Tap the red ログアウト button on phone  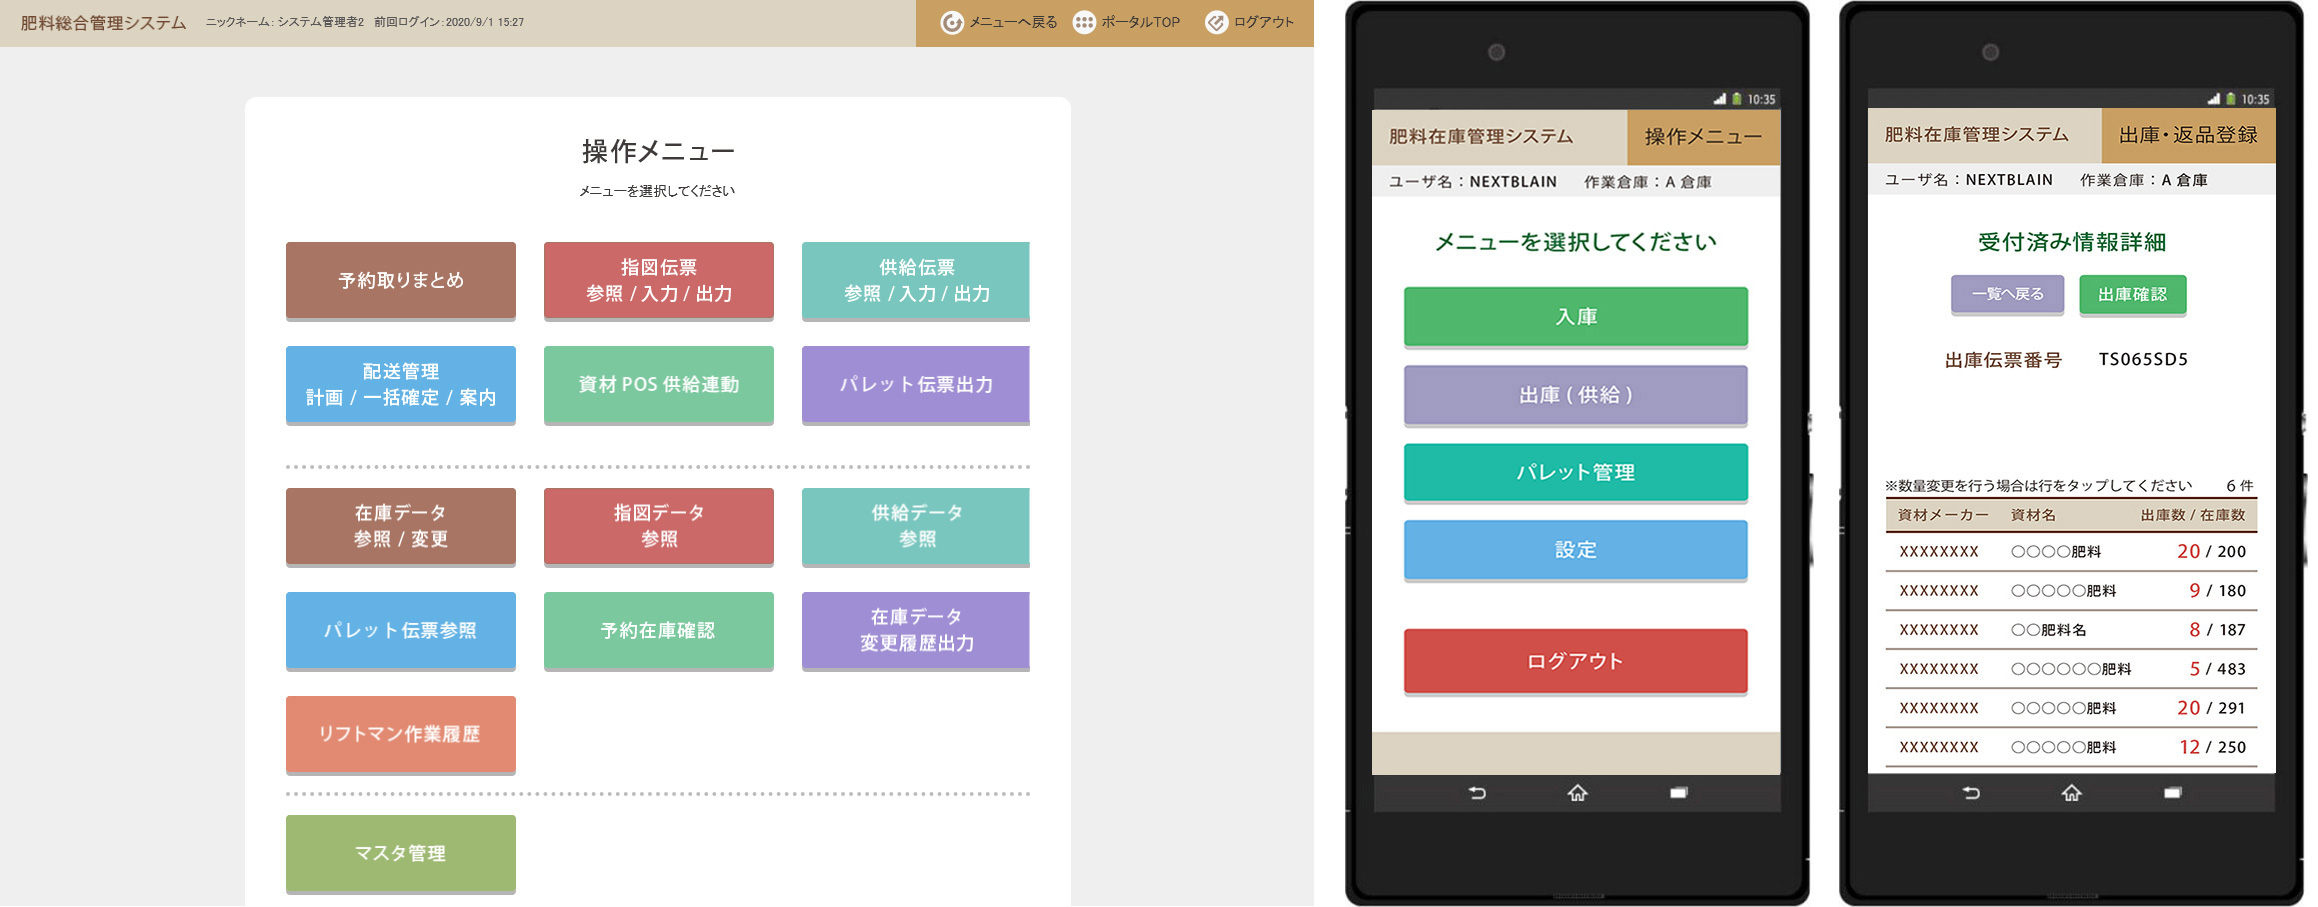[x=1575, y=660]
